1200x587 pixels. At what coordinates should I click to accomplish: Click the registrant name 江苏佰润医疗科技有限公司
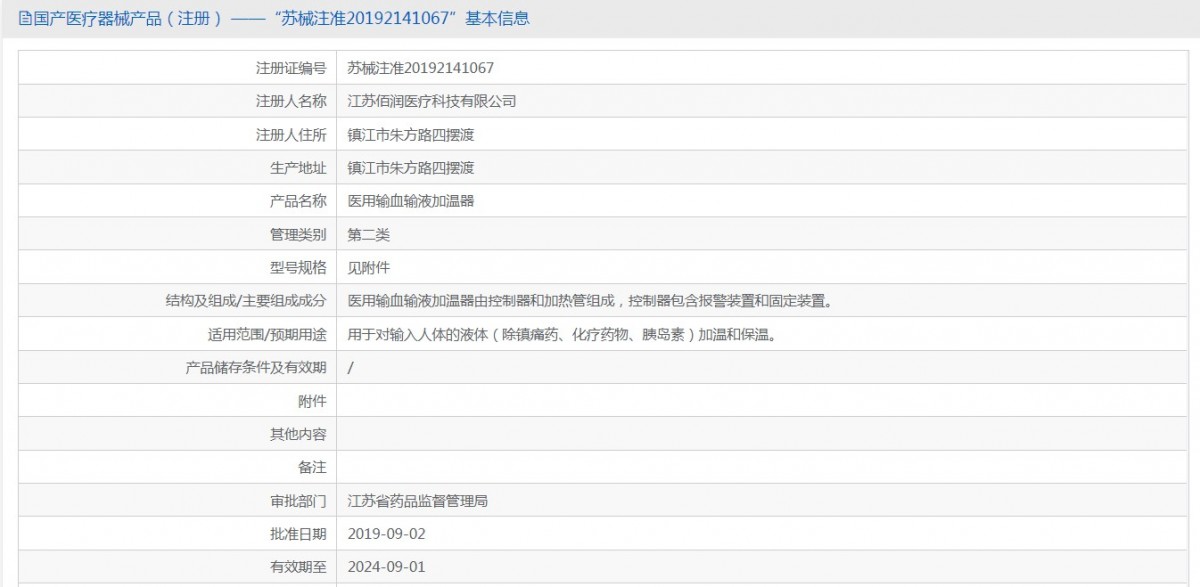431,101
